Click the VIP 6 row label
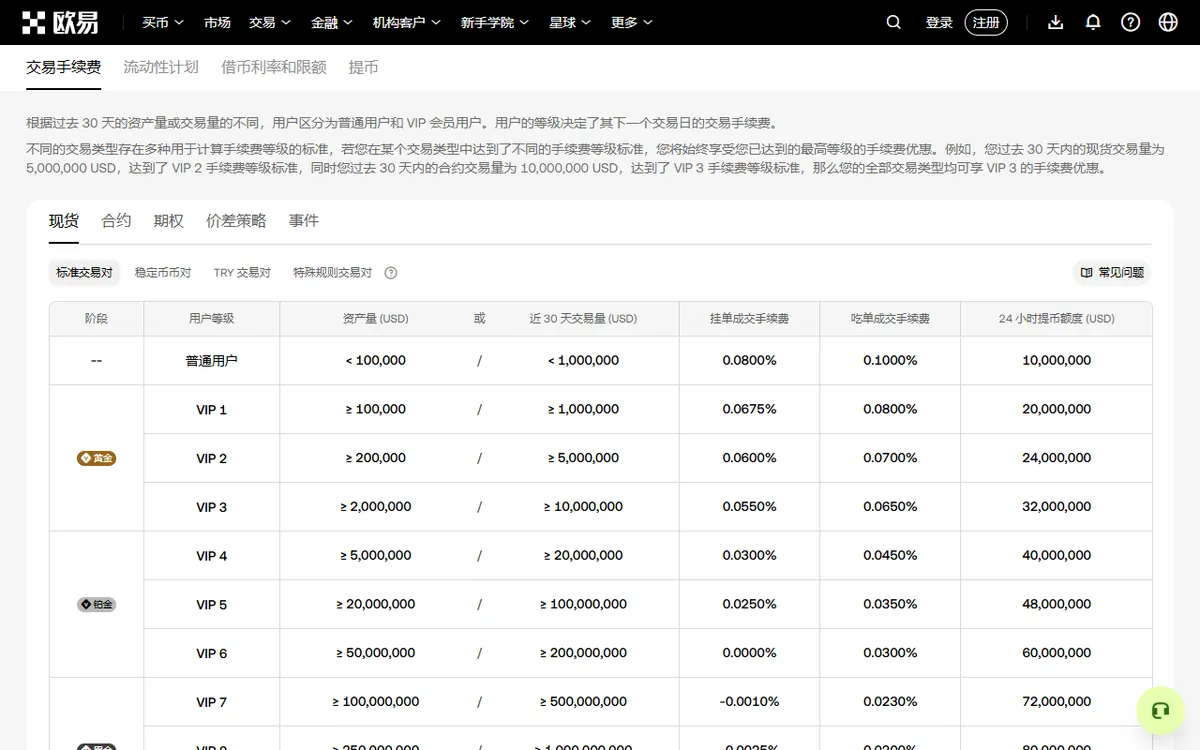The image size is (1200, 750). coord(212,654)
